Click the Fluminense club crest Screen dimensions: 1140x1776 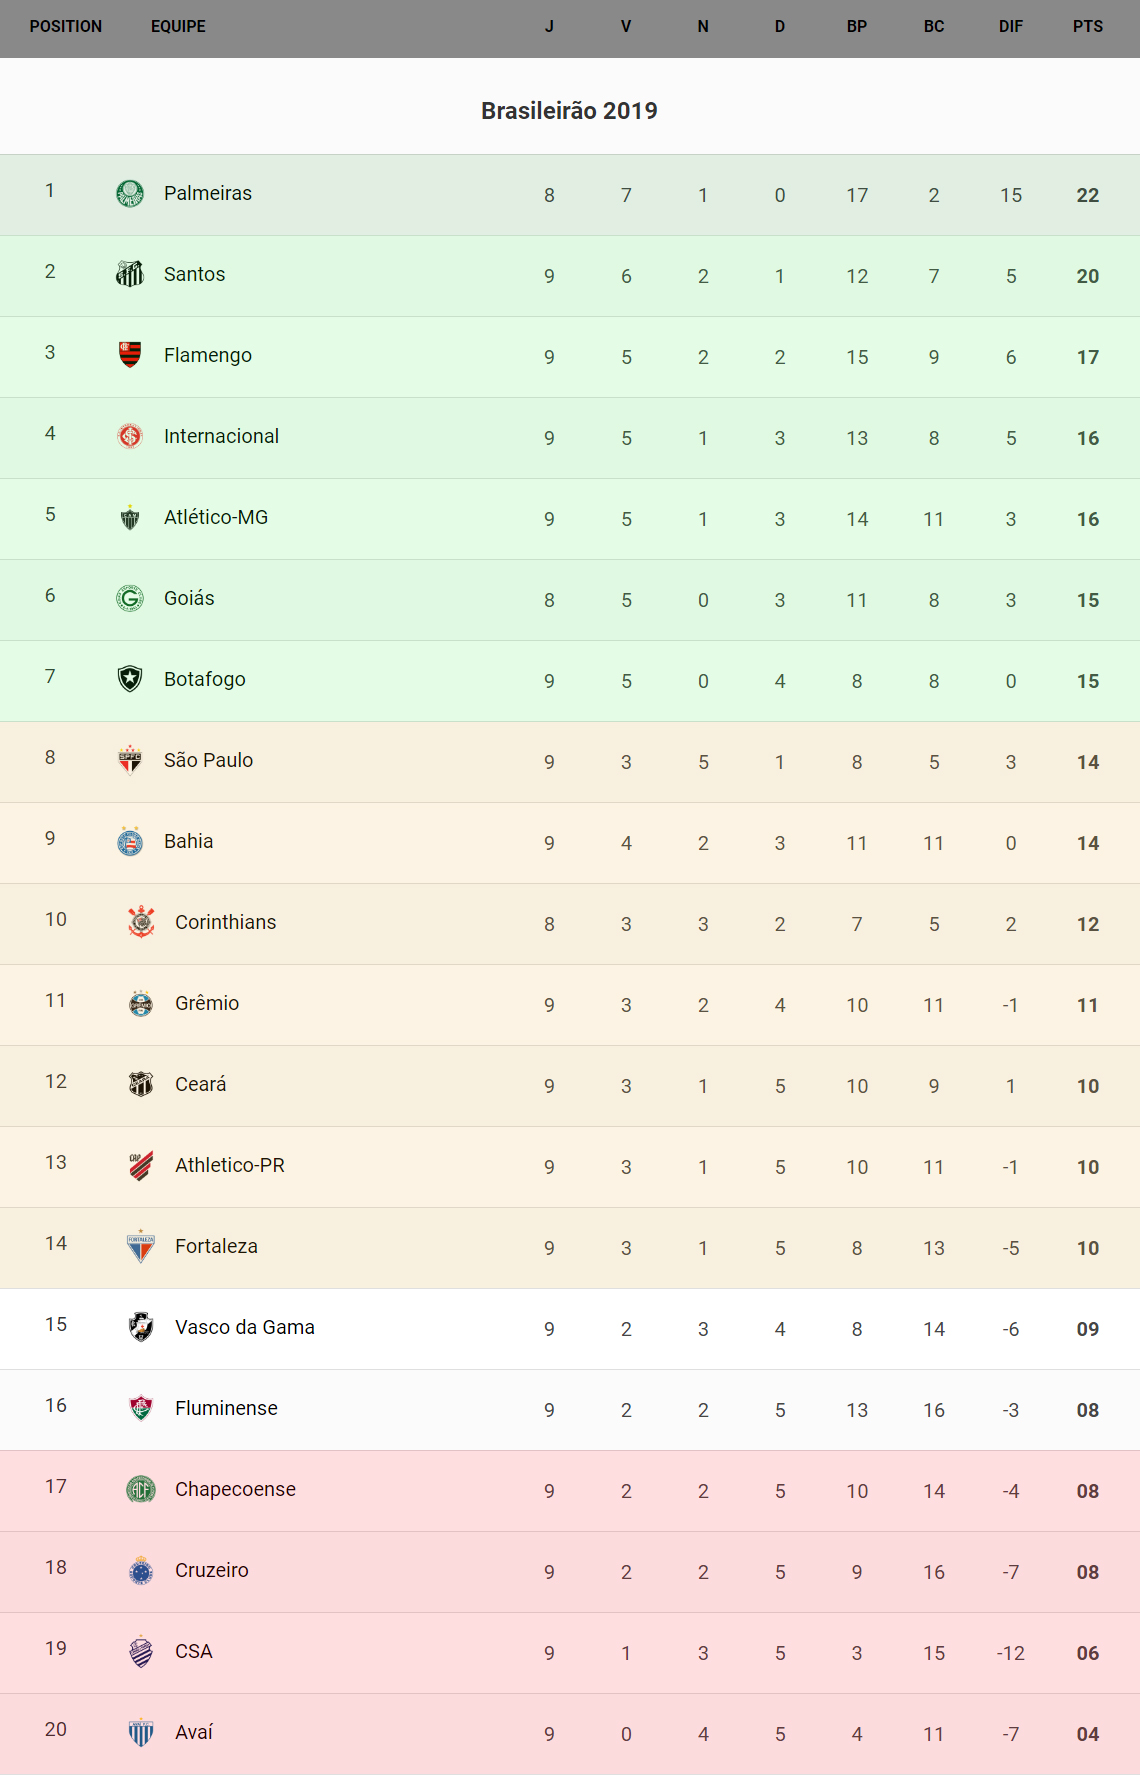click(141, 1408)
